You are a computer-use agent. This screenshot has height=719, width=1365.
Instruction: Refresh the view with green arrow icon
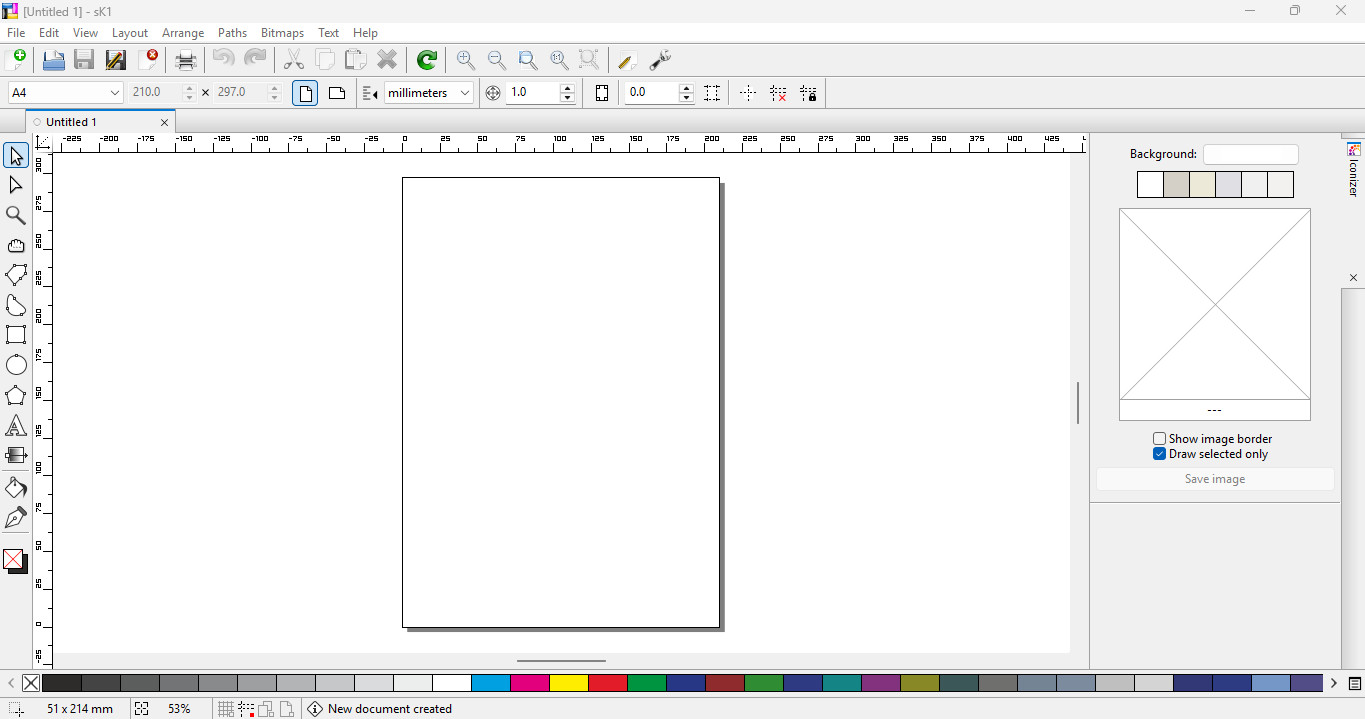(427, 60)
